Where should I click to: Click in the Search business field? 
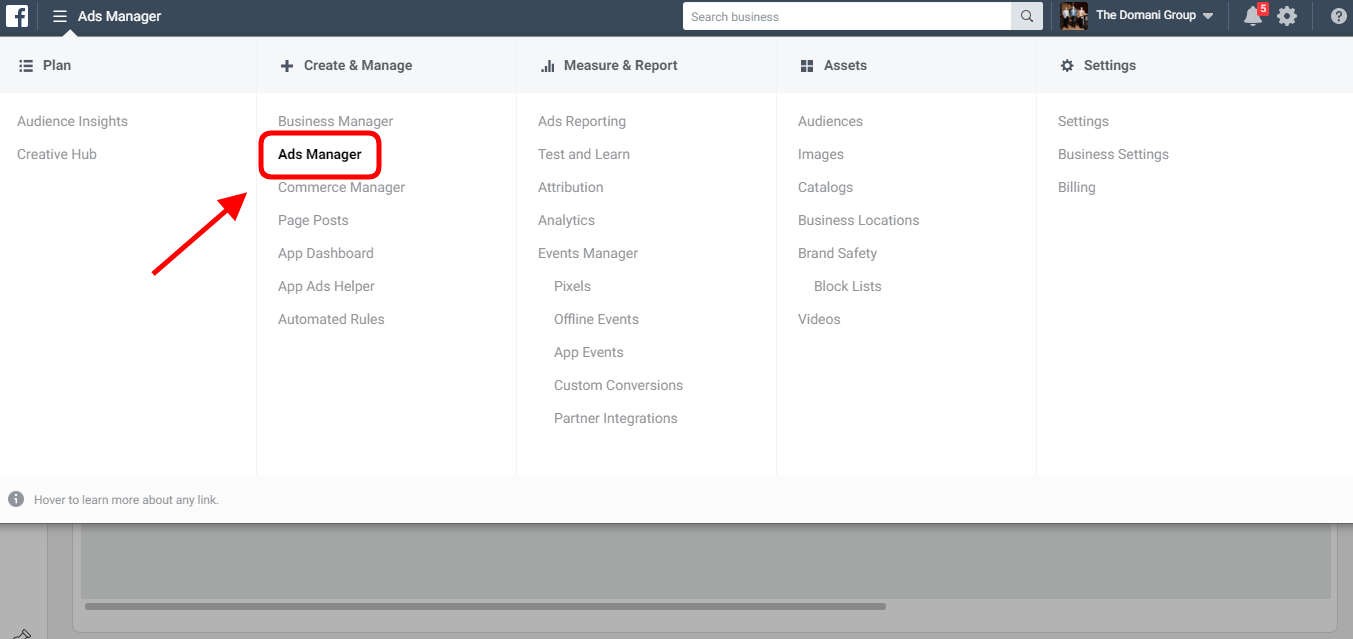847,16
